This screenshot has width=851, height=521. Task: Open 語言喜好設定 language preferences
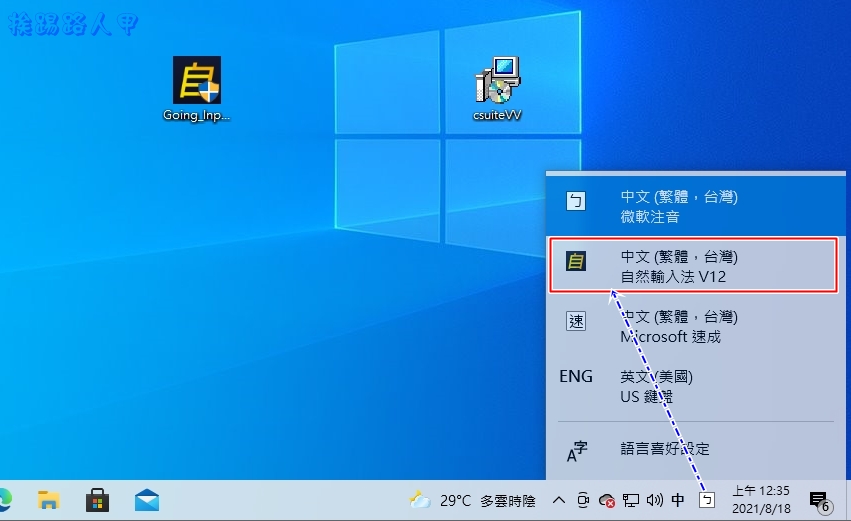coord(696,449)
